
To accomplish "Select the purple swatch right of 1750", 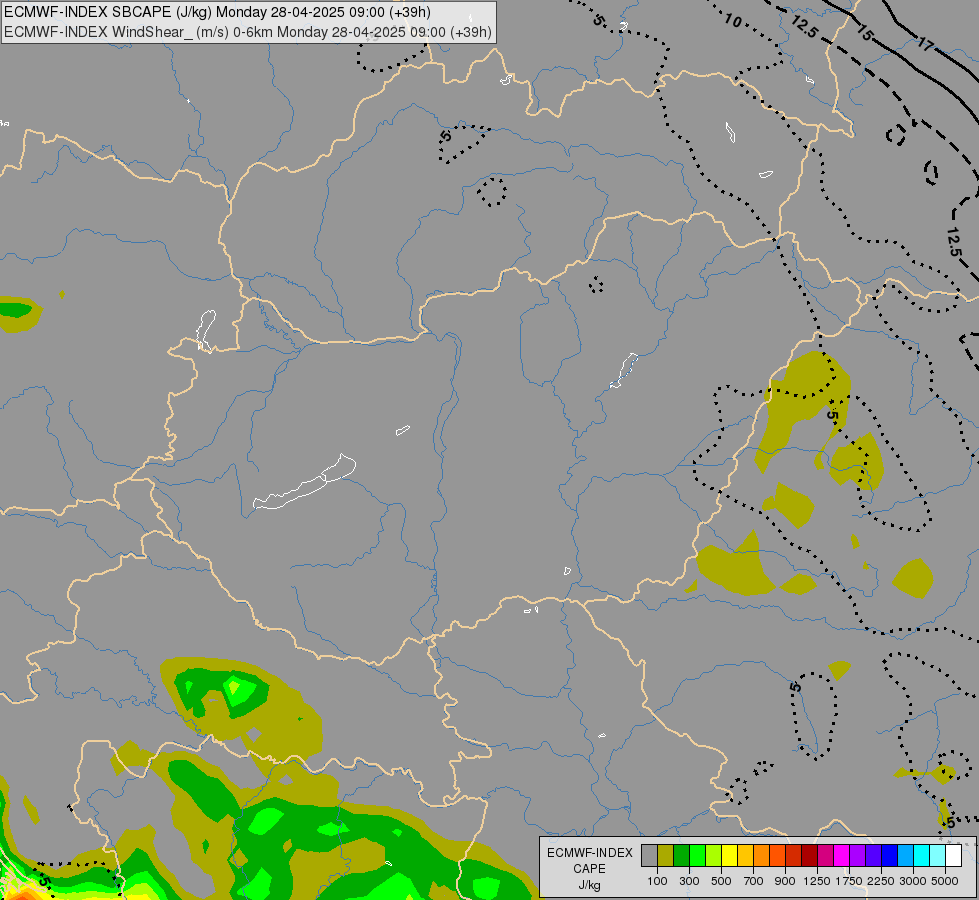I will tap(858, 856).
